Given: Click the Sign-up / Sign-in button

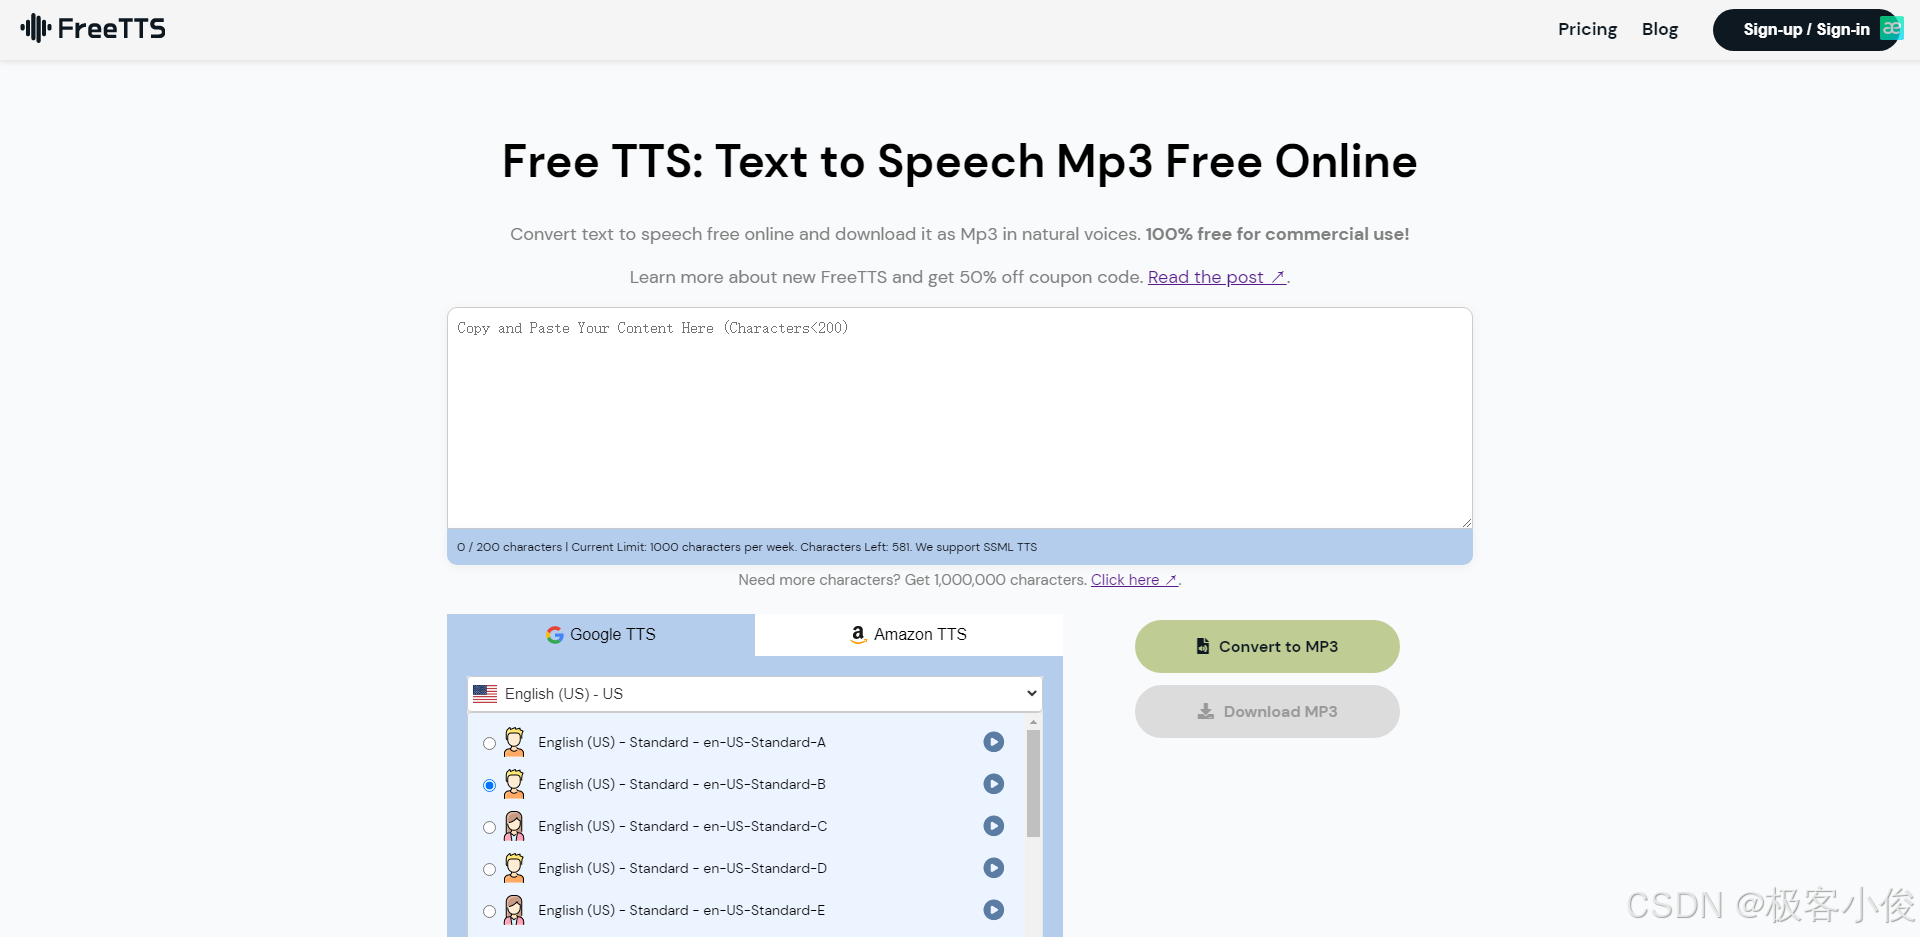Looking at the screenshot, I should tap(1806, 29).
